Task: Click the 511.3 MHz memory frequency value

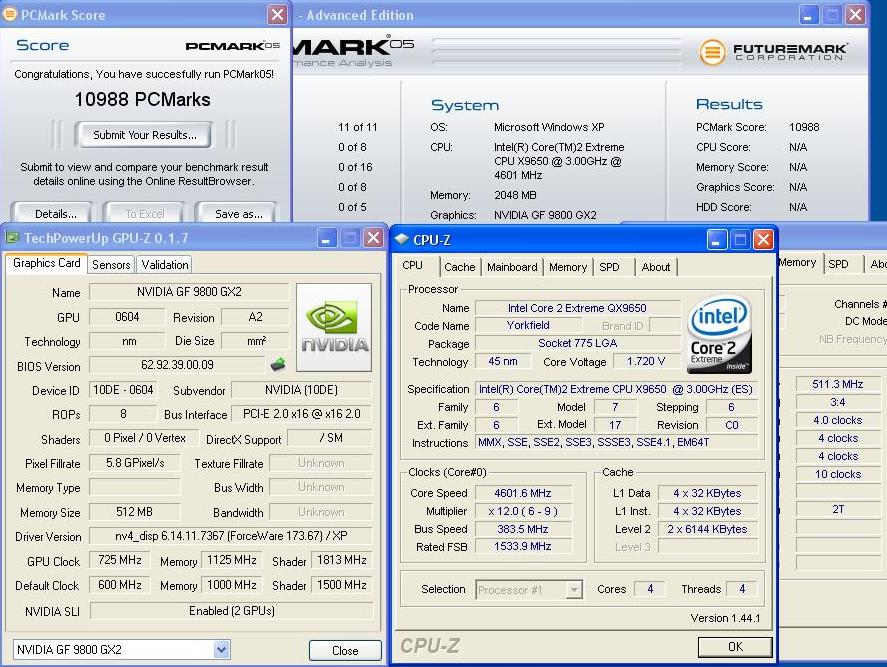Action: click(838, 384)
